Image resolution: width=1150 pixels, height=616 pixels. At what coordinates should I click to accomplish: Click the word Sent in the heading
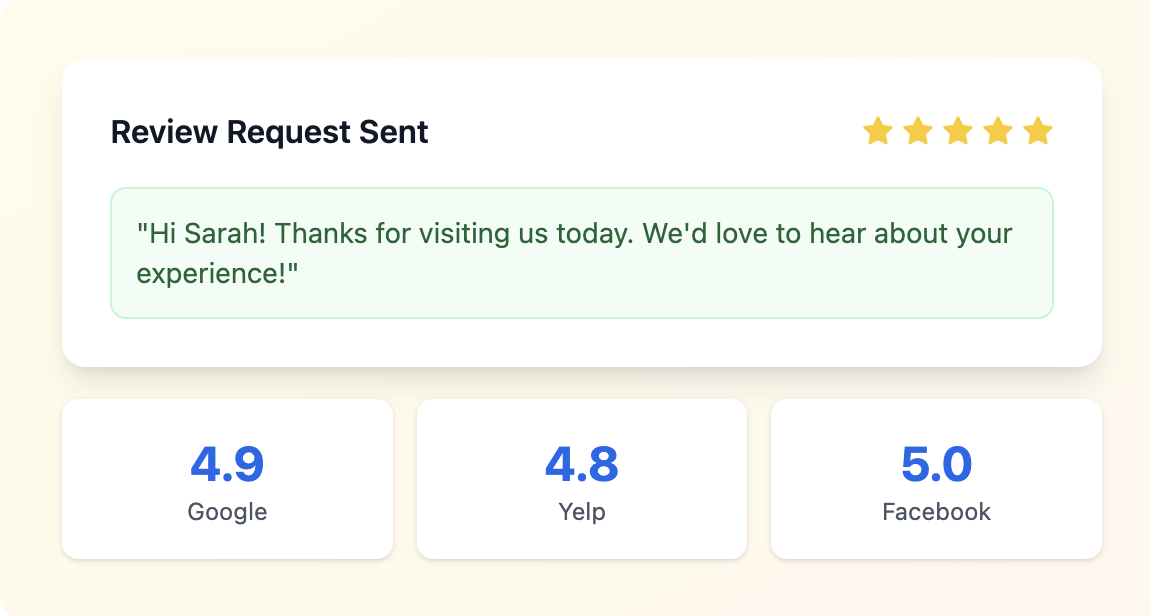tap(393, 133)
